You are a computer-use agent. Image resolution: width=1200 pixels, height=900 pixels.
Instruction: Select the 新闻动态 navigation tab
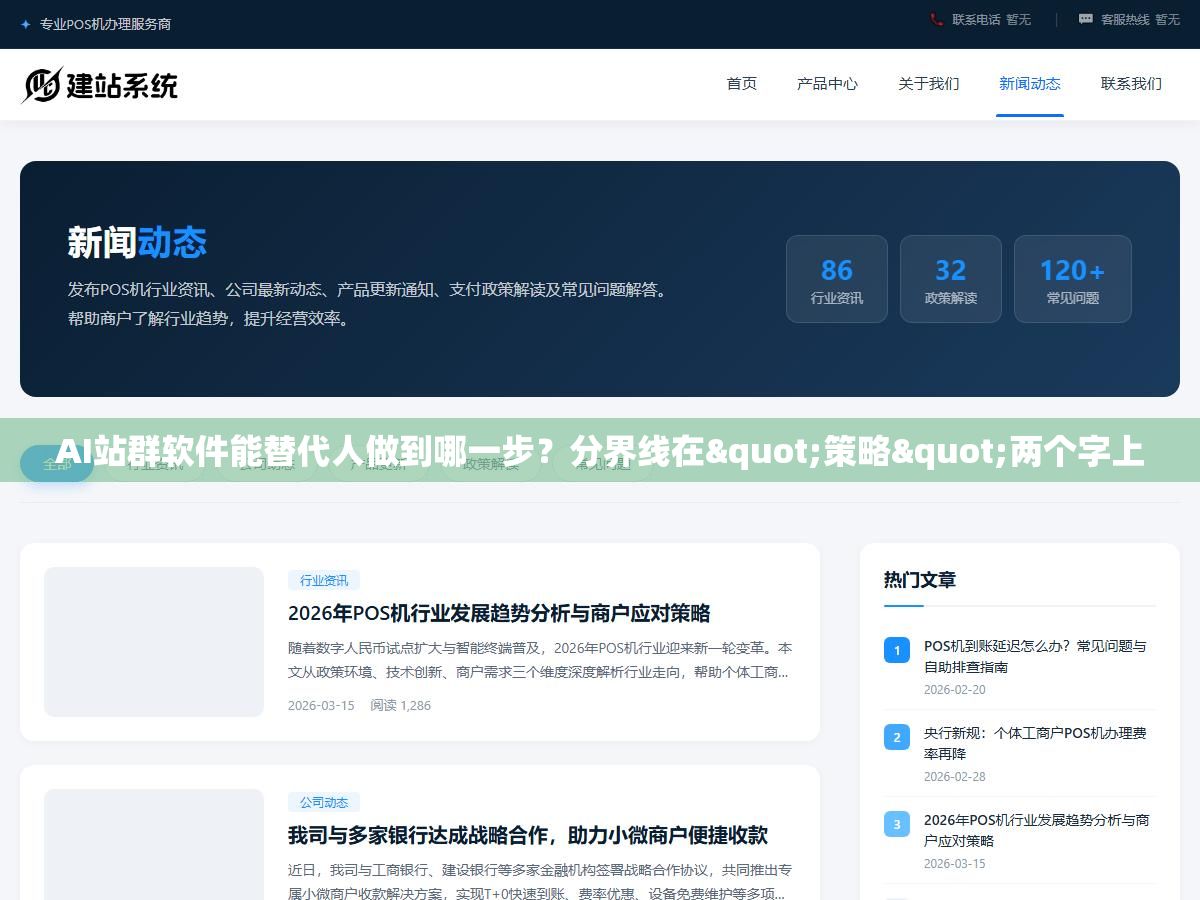pos(1030,84)
